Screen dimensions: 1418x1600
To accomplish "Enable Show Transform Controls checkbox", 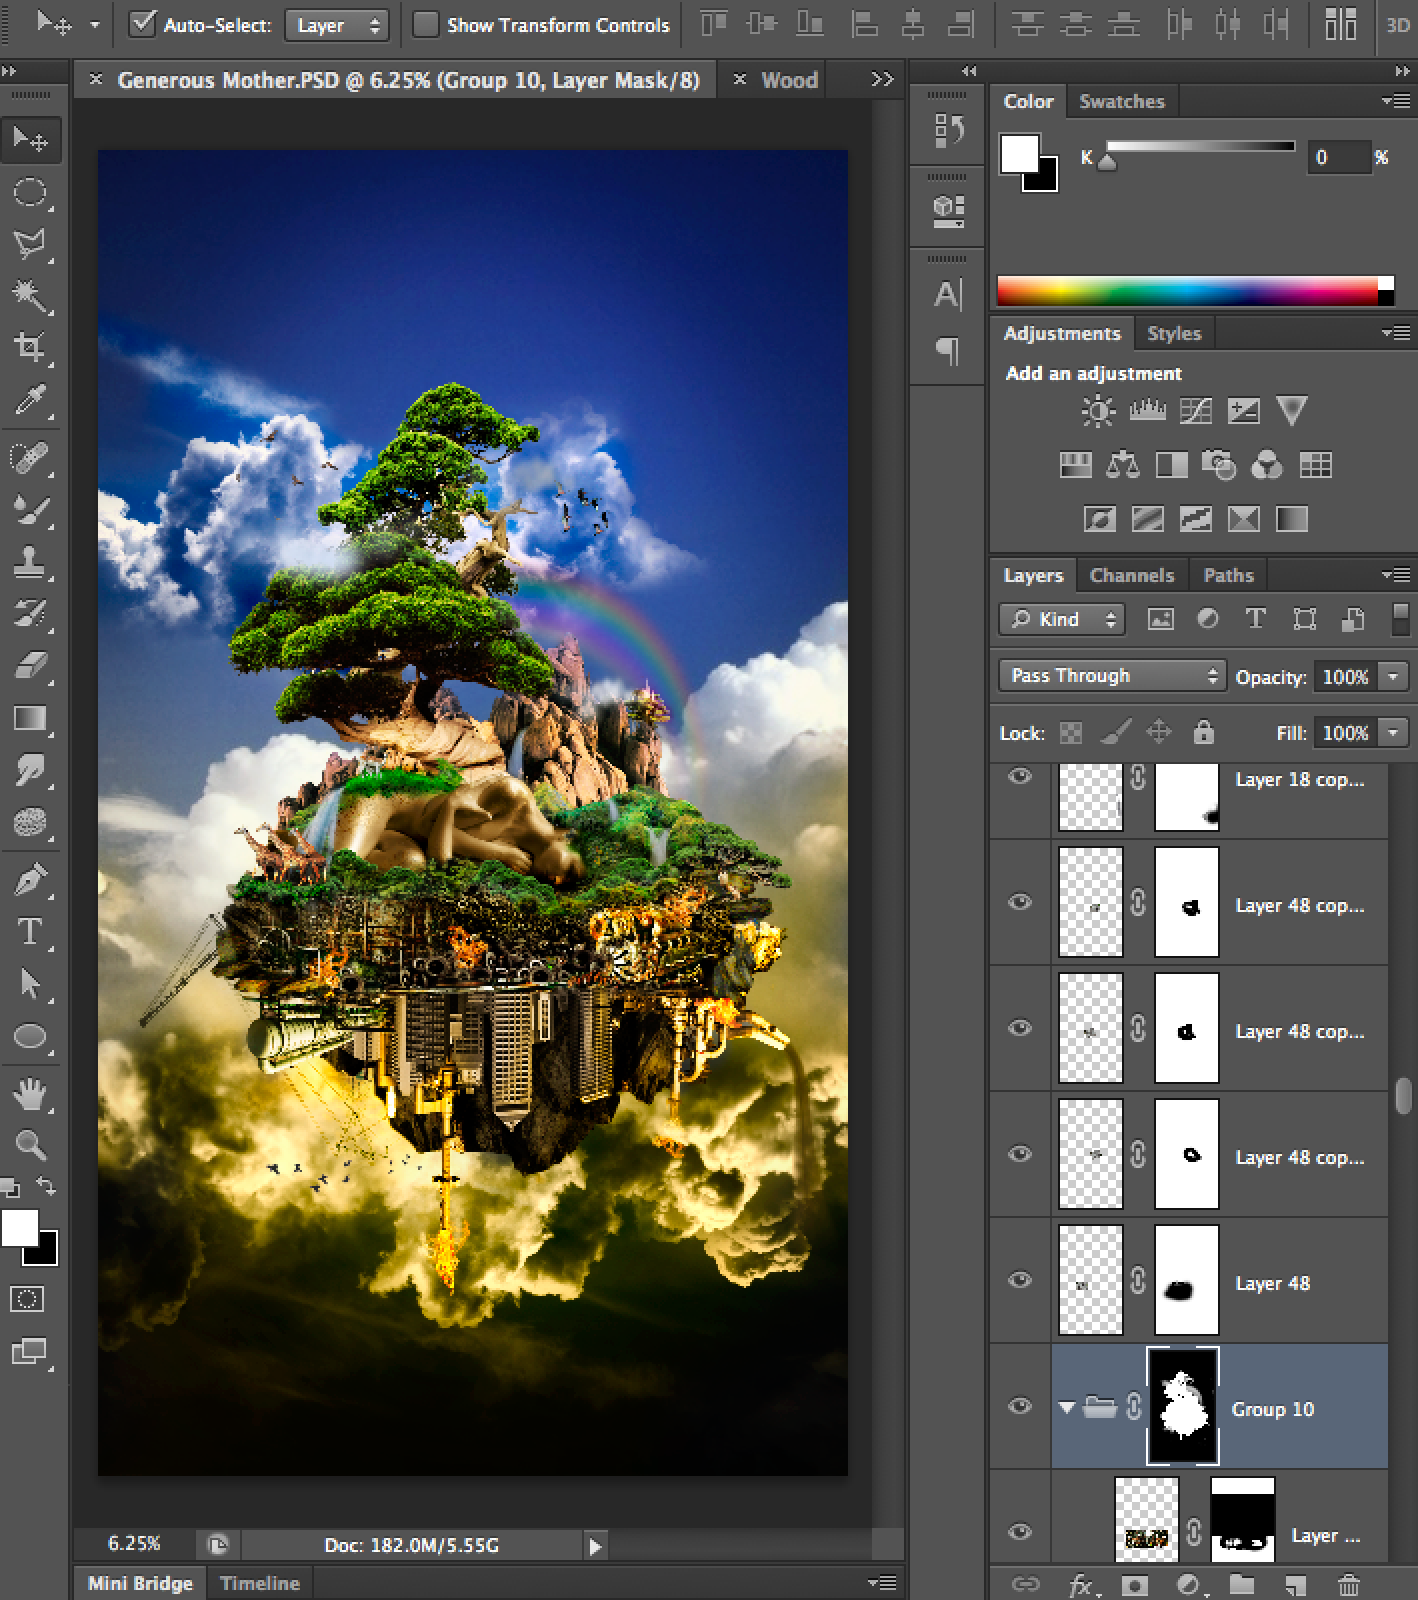I will click(x=426, y=24).
